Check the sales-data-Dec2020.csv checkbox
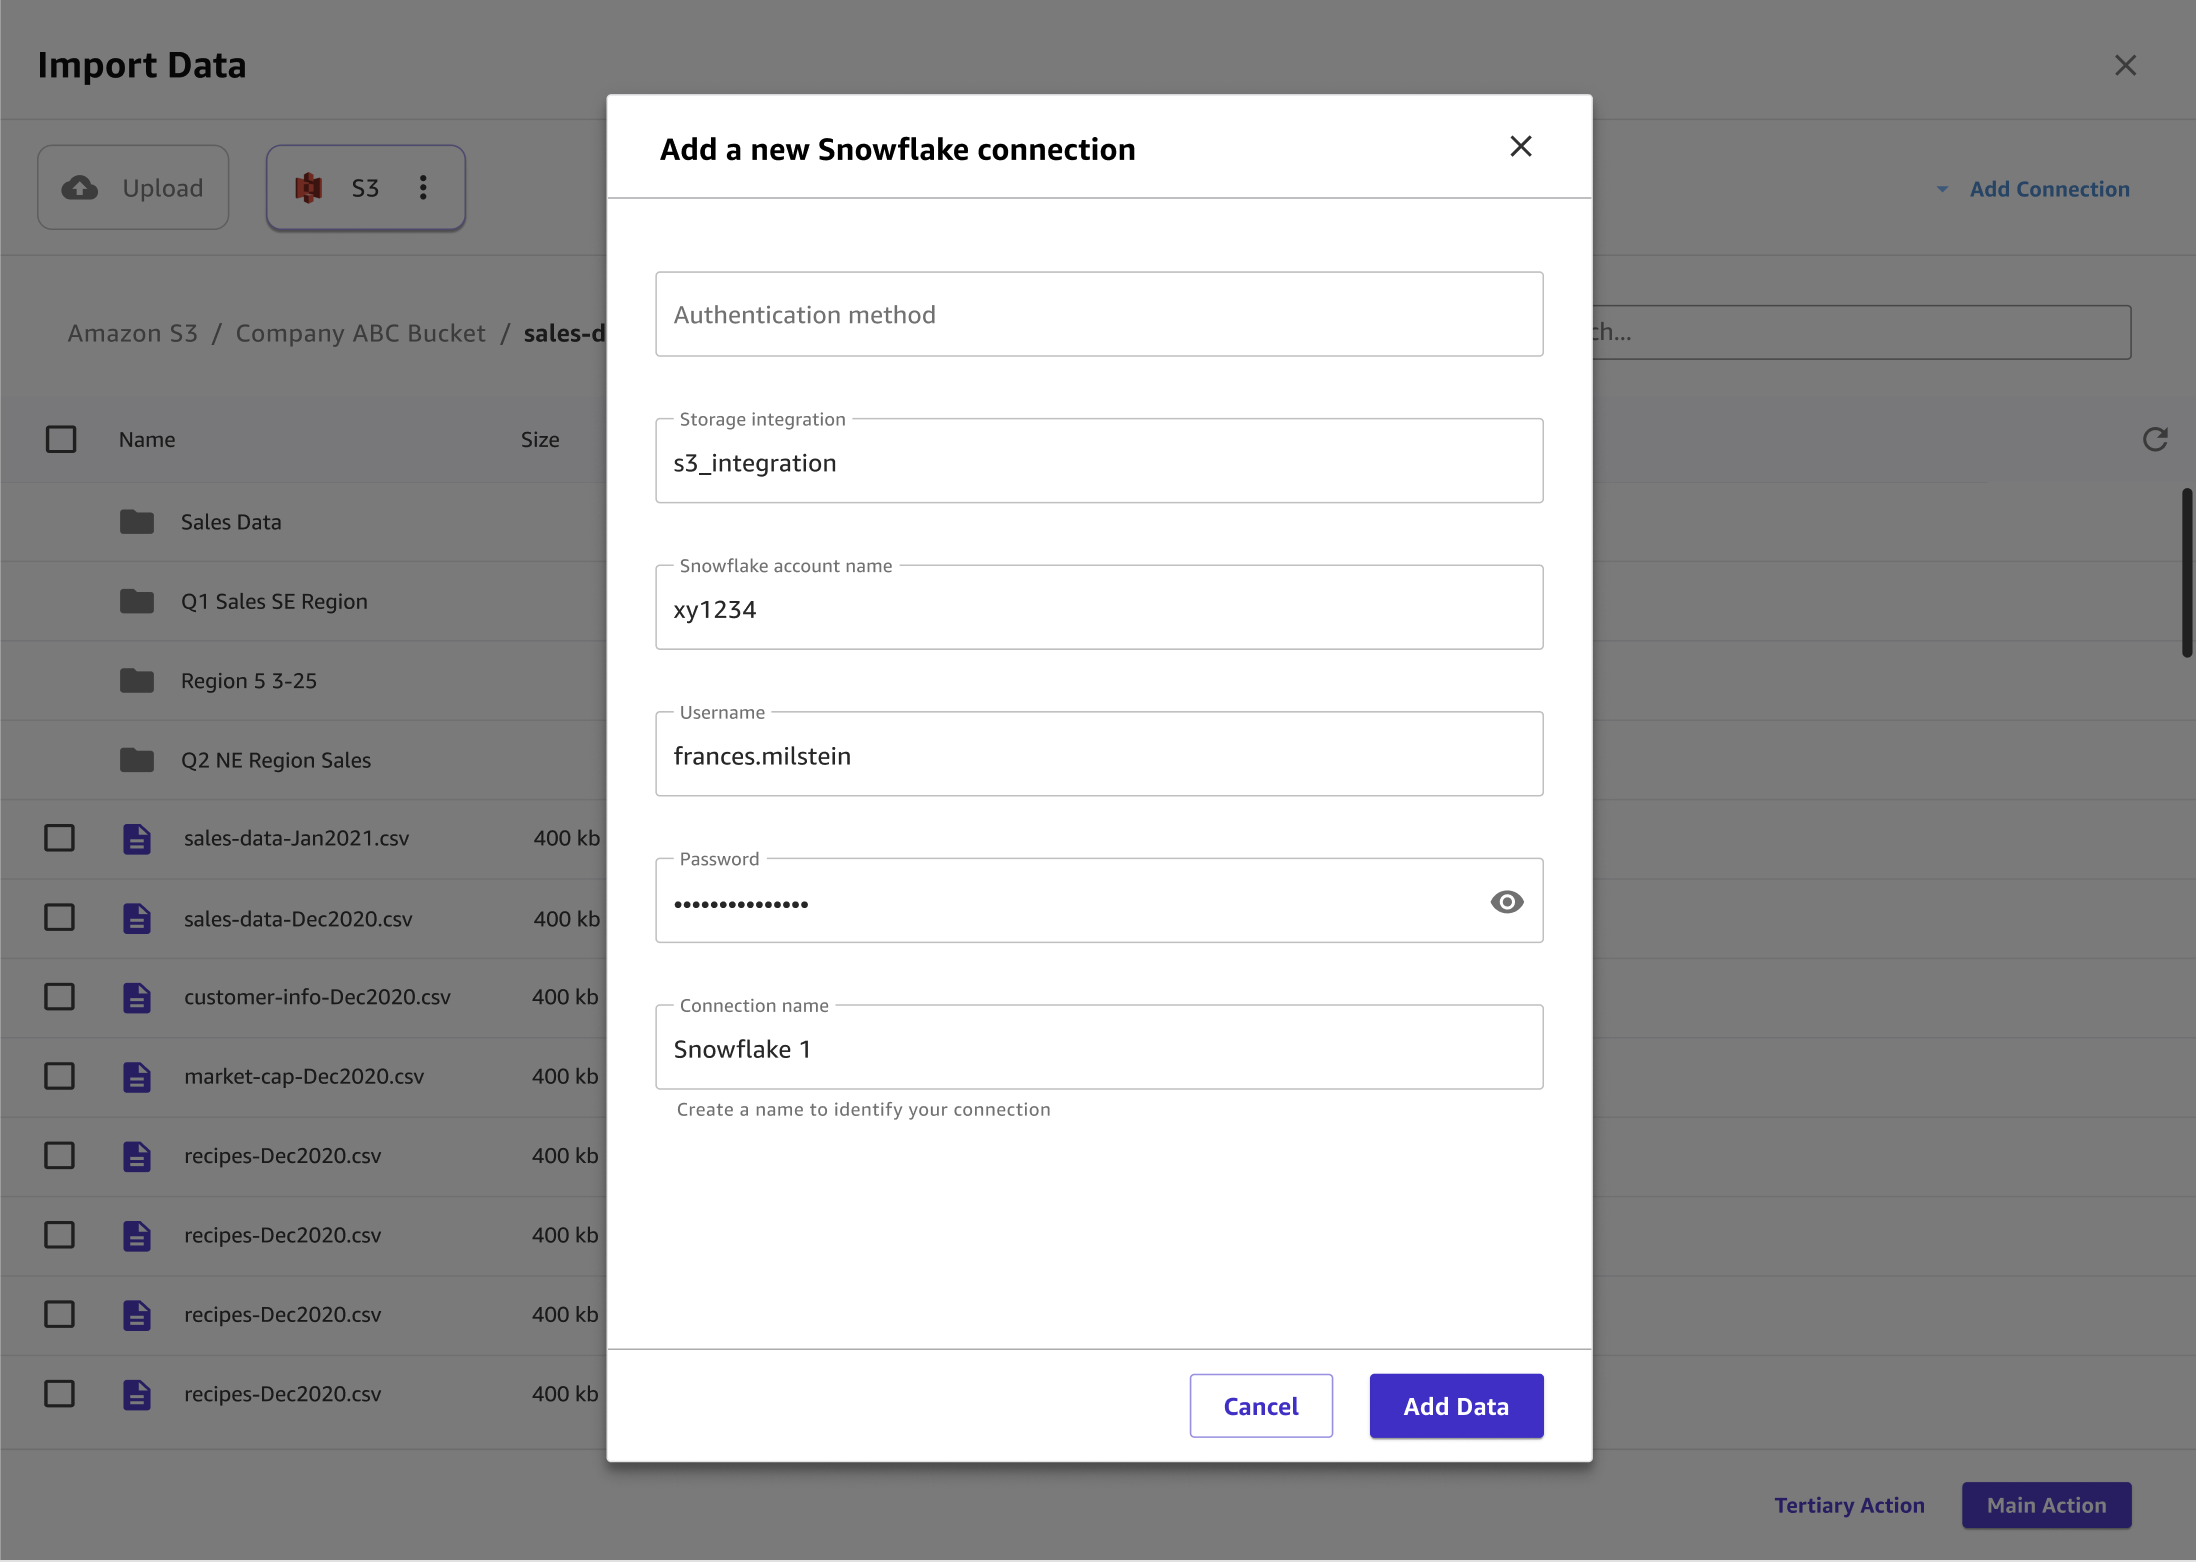Screen dimensions: 2196x1562 (59, 918)
